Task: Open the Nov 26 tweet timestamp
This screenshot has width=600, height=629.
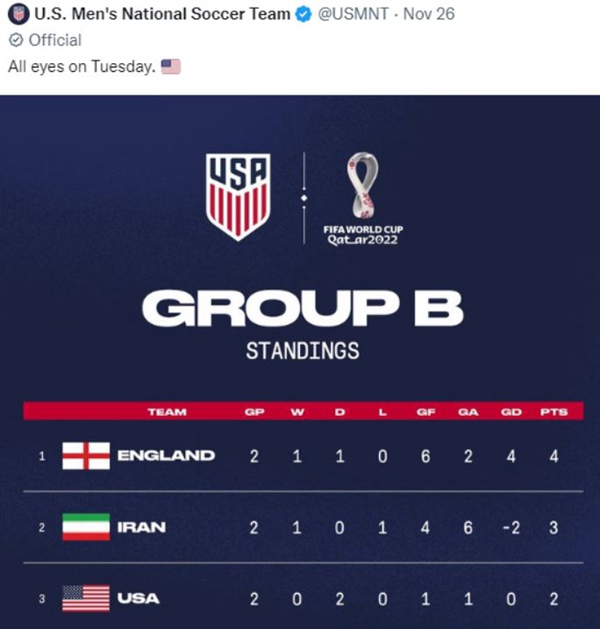Action: [x=430, y=16]
